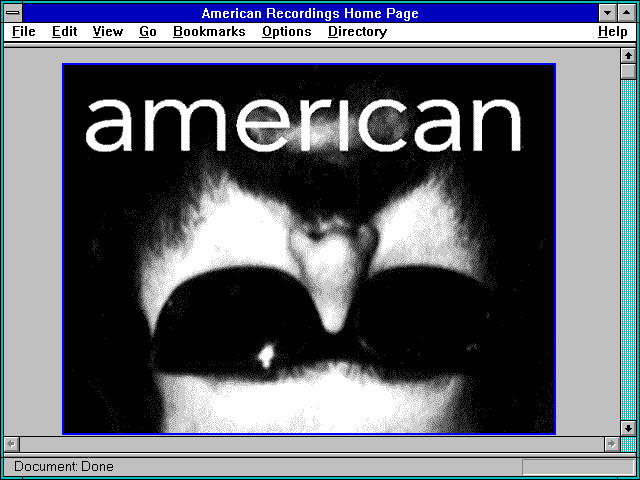Open the Go menu

click(x=148, y=32)
